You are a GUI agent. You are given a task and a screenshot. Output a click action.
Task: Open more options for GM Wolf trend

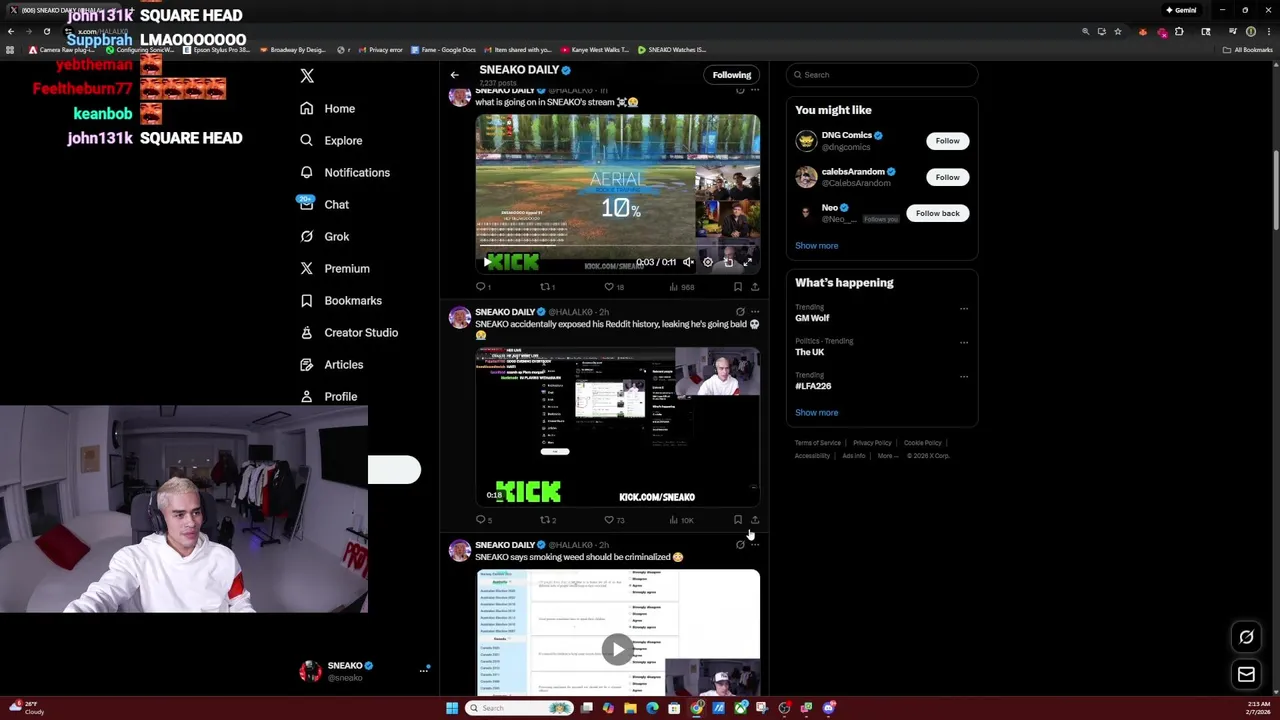pos(964,308)
